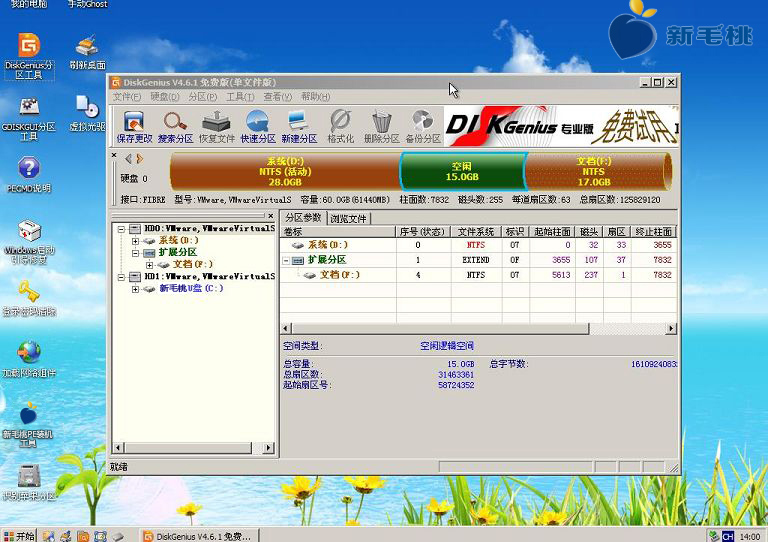Close the left tree pane
Screen dimensions: 768x542
point(270,215)
